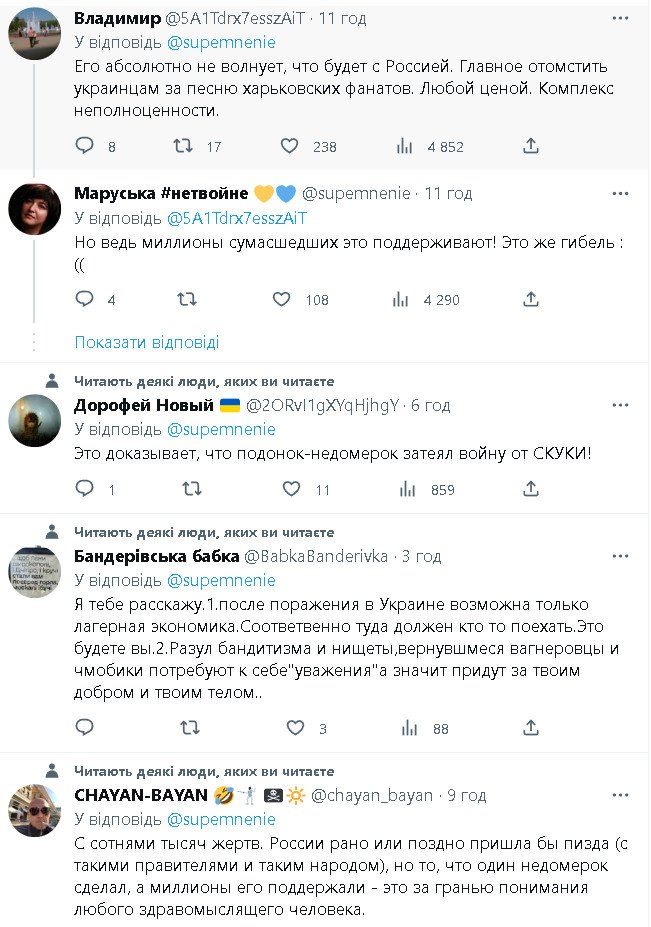View analytics count 88 on Бандерівська бабка's tweet

[430, 729]
